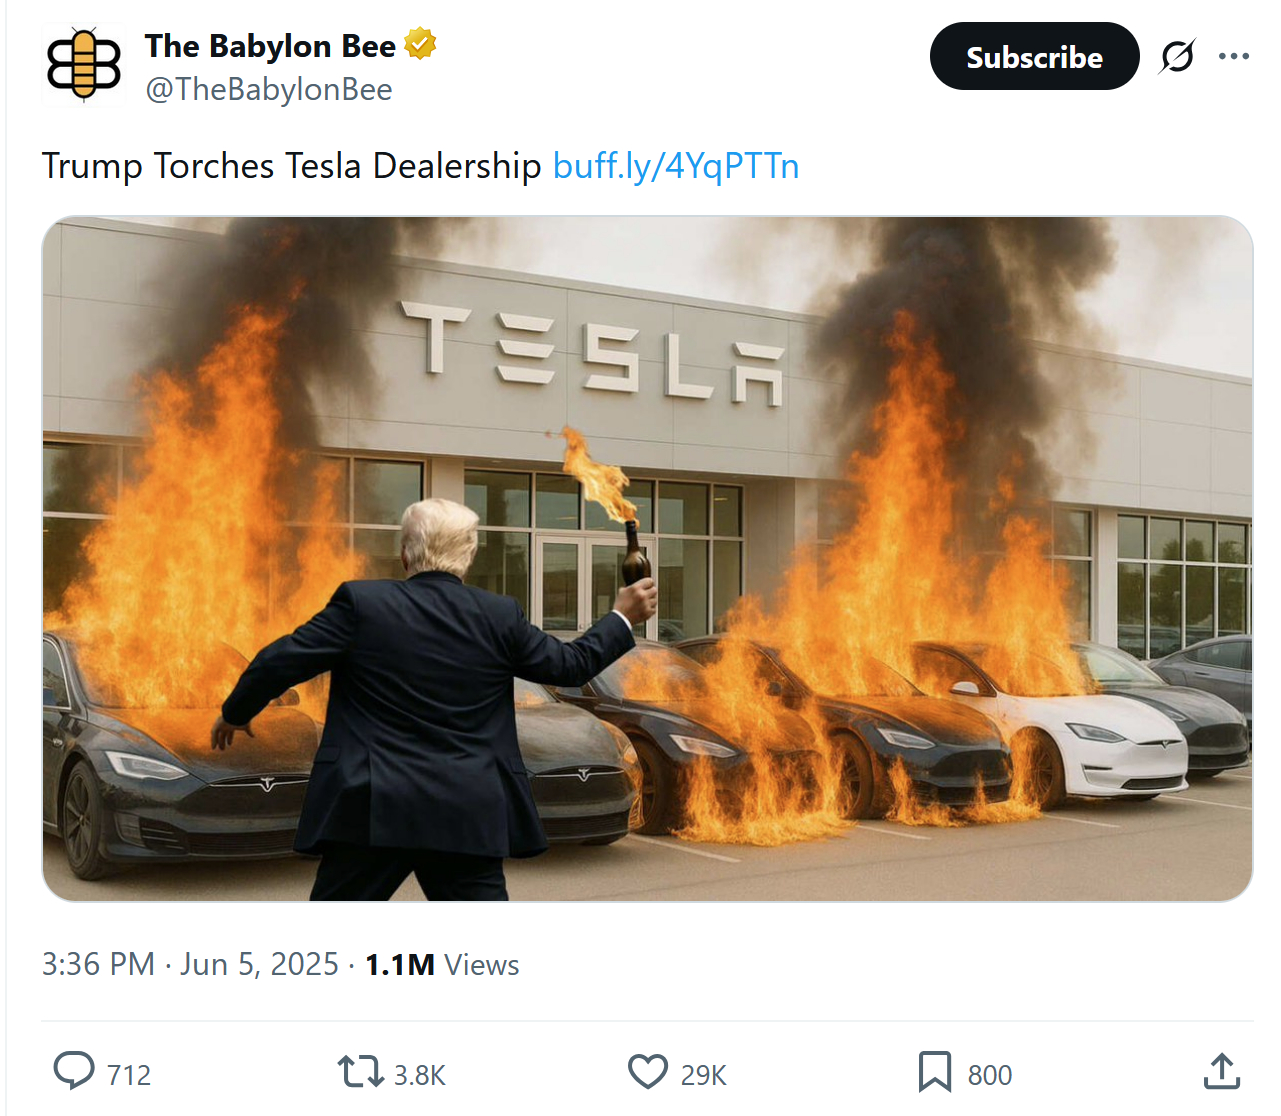This screenshot has width=1281, height=1116.
Task: Repost using the retweet arrows icon
Action: [x=360, y=1071]
